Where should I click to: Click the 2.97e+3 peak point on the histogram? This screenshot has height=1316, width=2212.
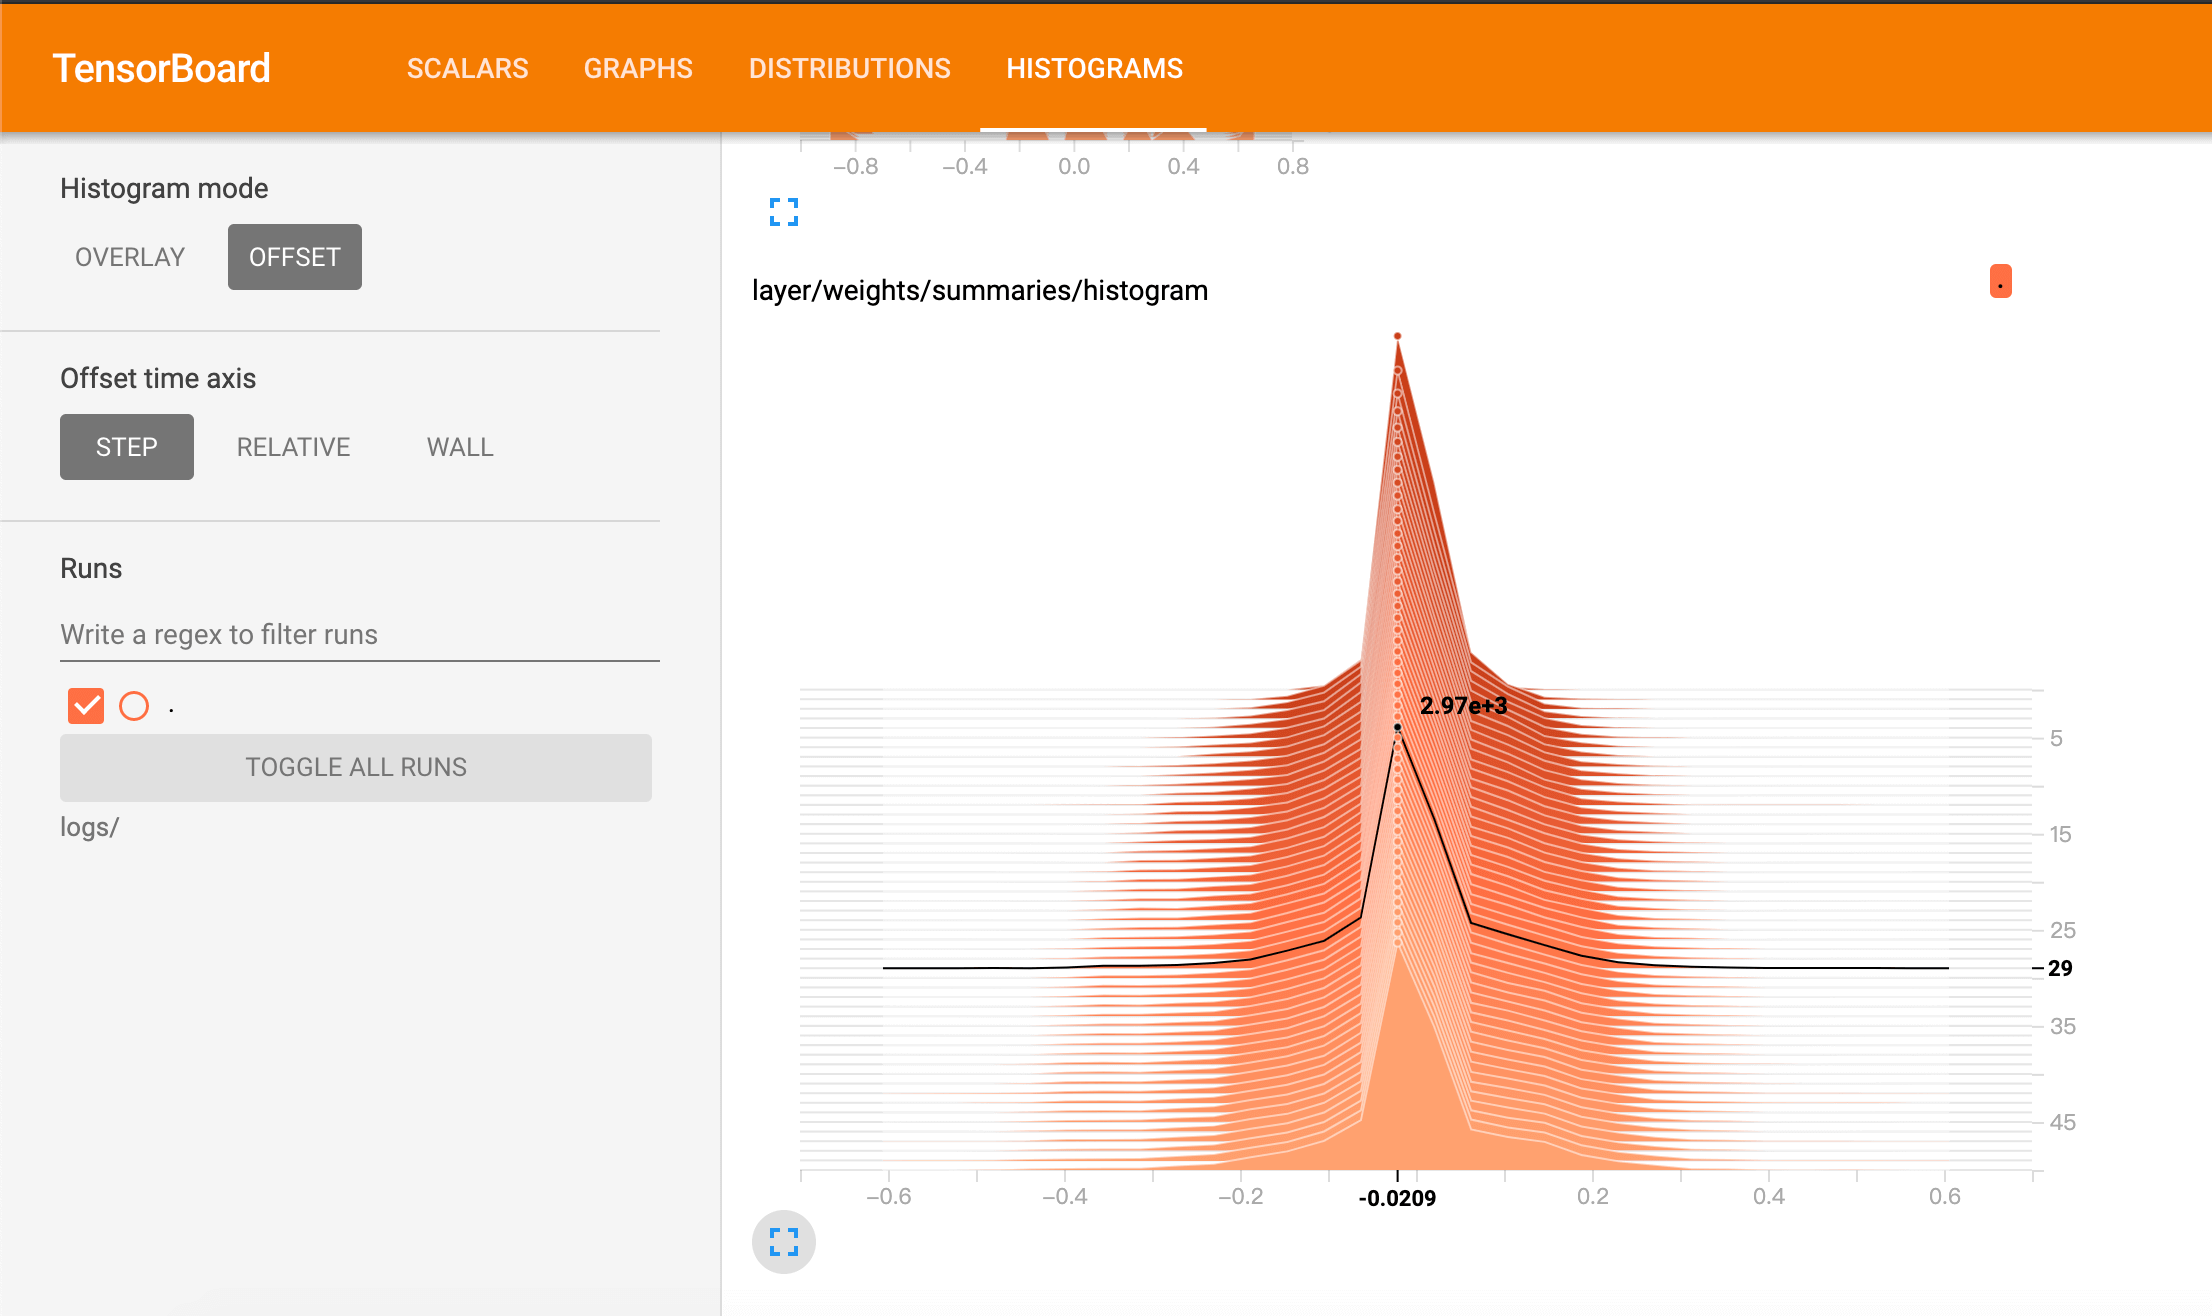(x=1397, y=727)
